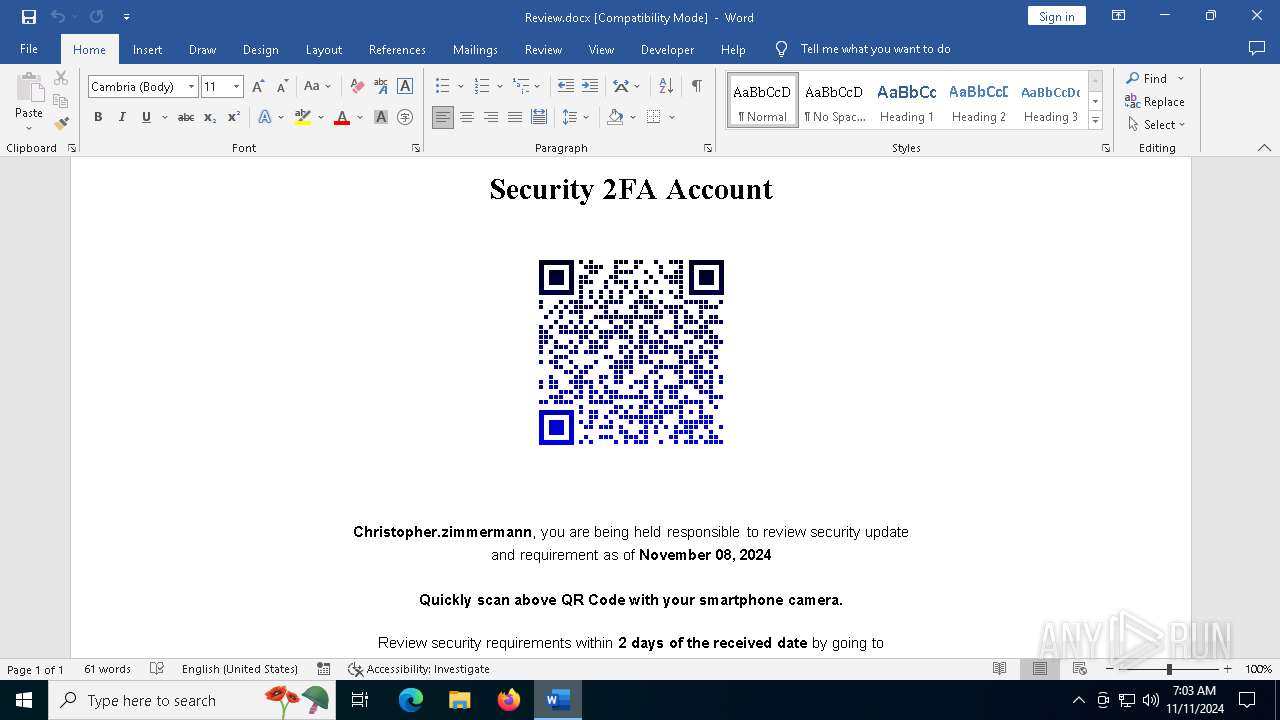Click the Paste button
The width and height of the screenshot is (1280, 720).
coord(29,101)
